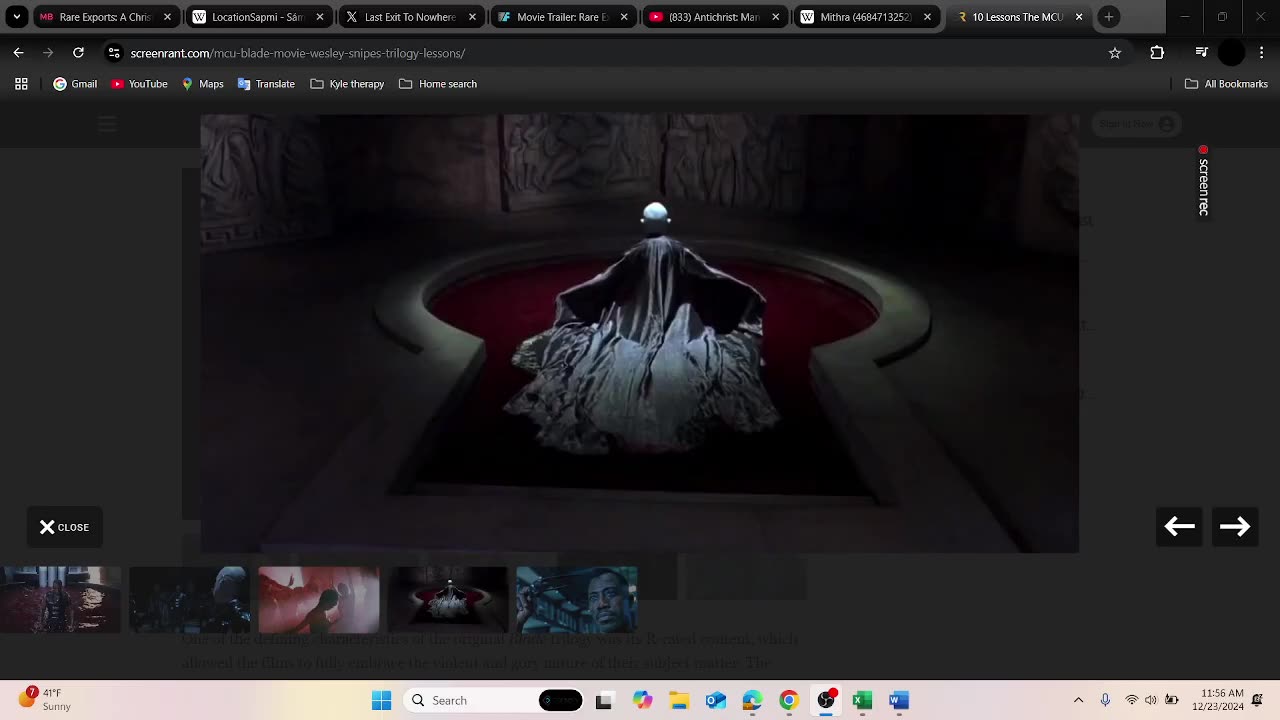Click the taskbar Search box
This screenshot has height=720, width=1280.
[495, 700]
